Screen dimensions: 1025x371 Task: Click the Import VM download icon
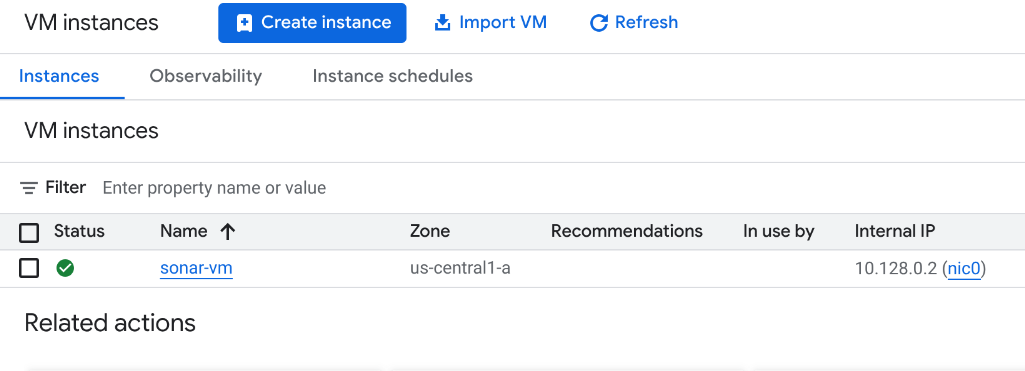(443, 23)
